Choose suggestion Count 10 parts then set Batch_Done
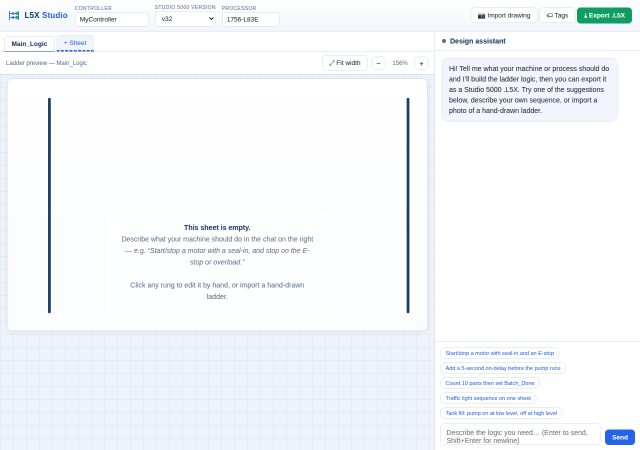The image size is (640, 450). click(490, 383)
